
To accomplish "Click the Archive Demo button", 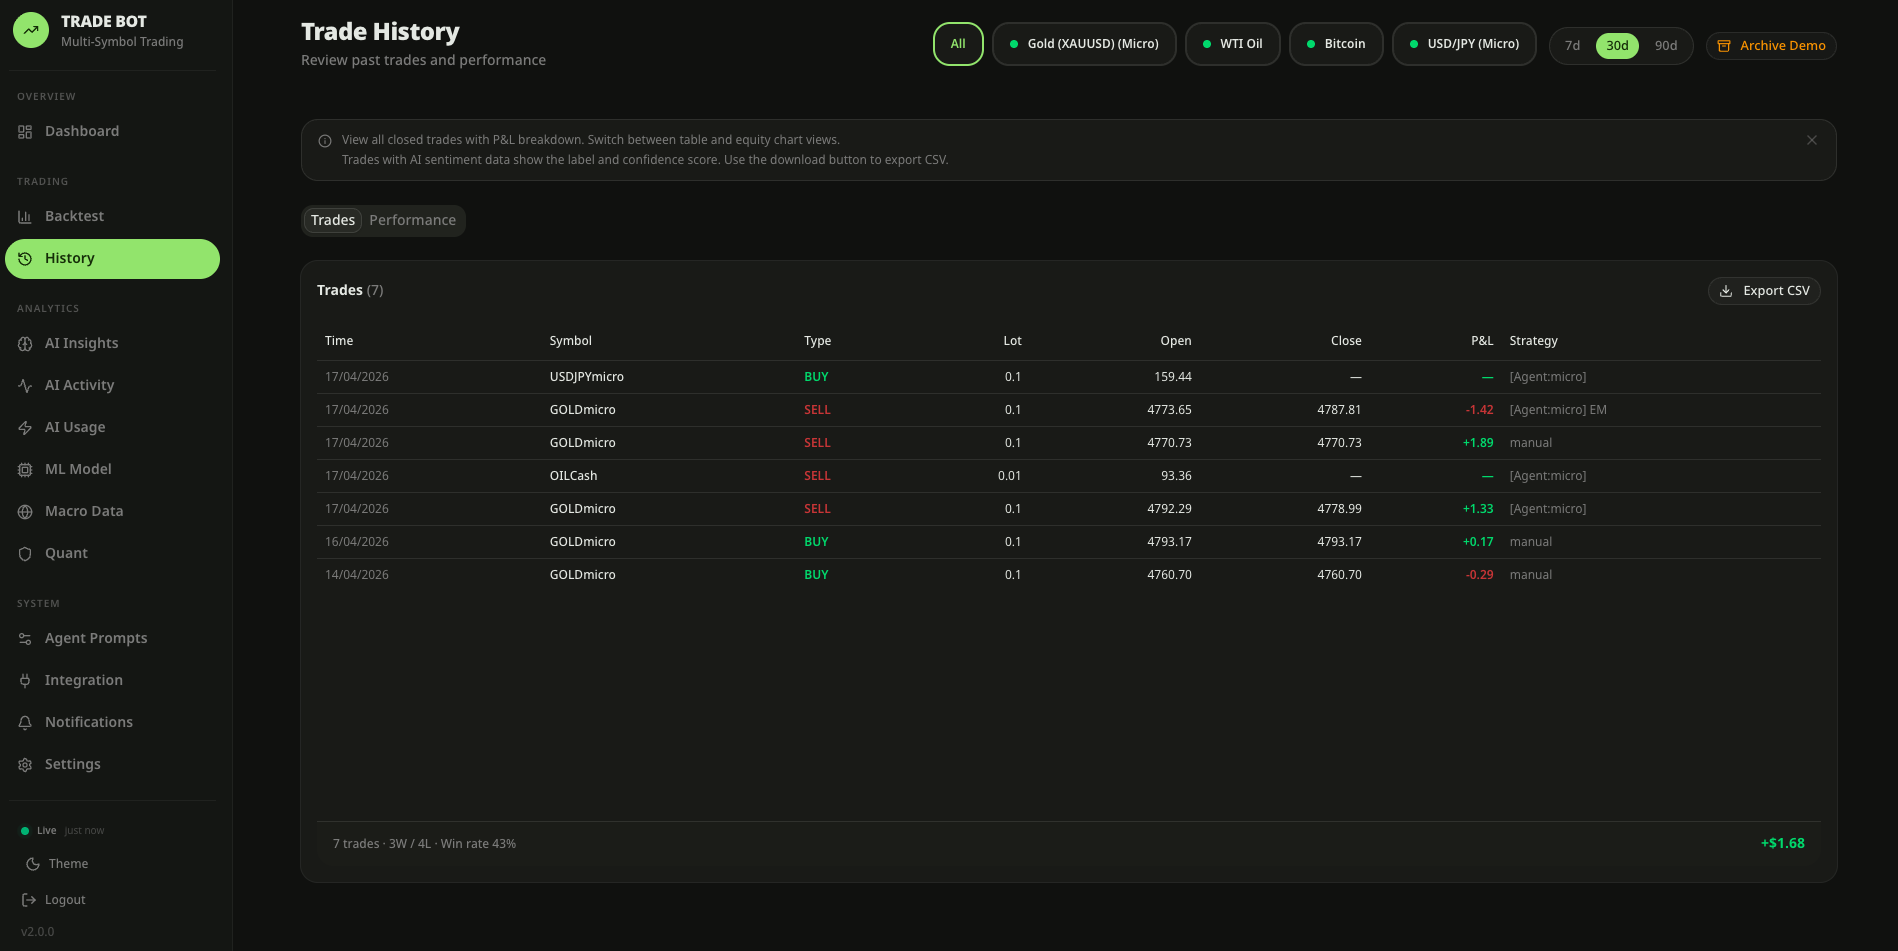I will 1771,46.
